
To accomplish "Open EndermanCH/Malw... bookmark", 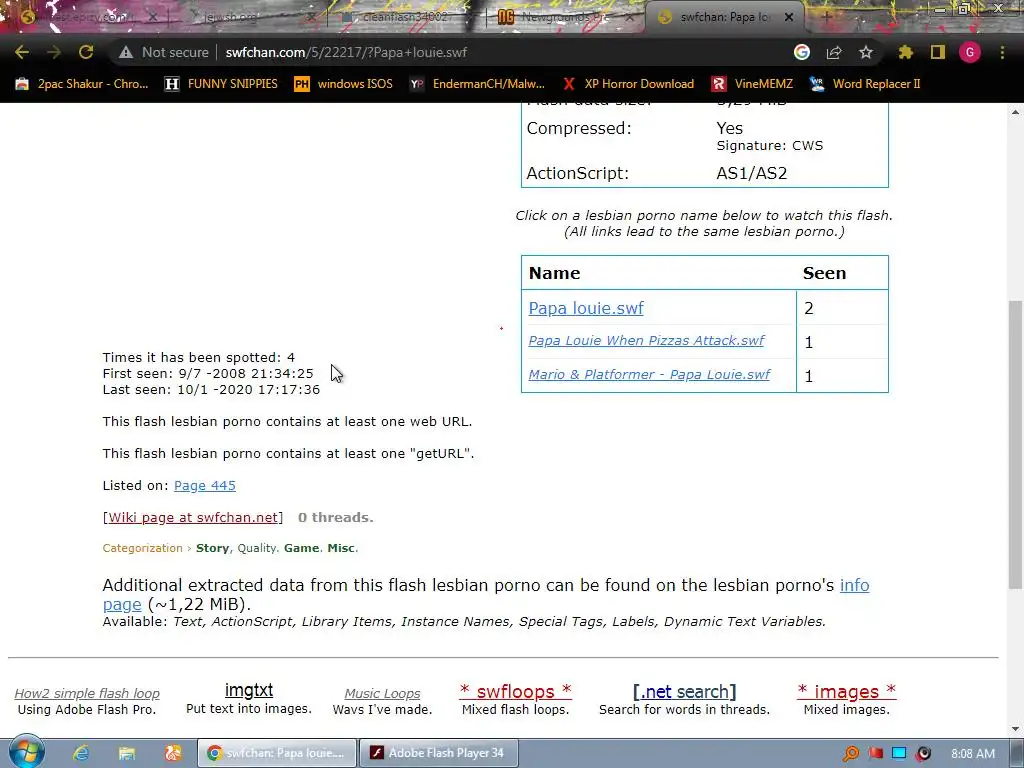I will [x=477, y=84].
